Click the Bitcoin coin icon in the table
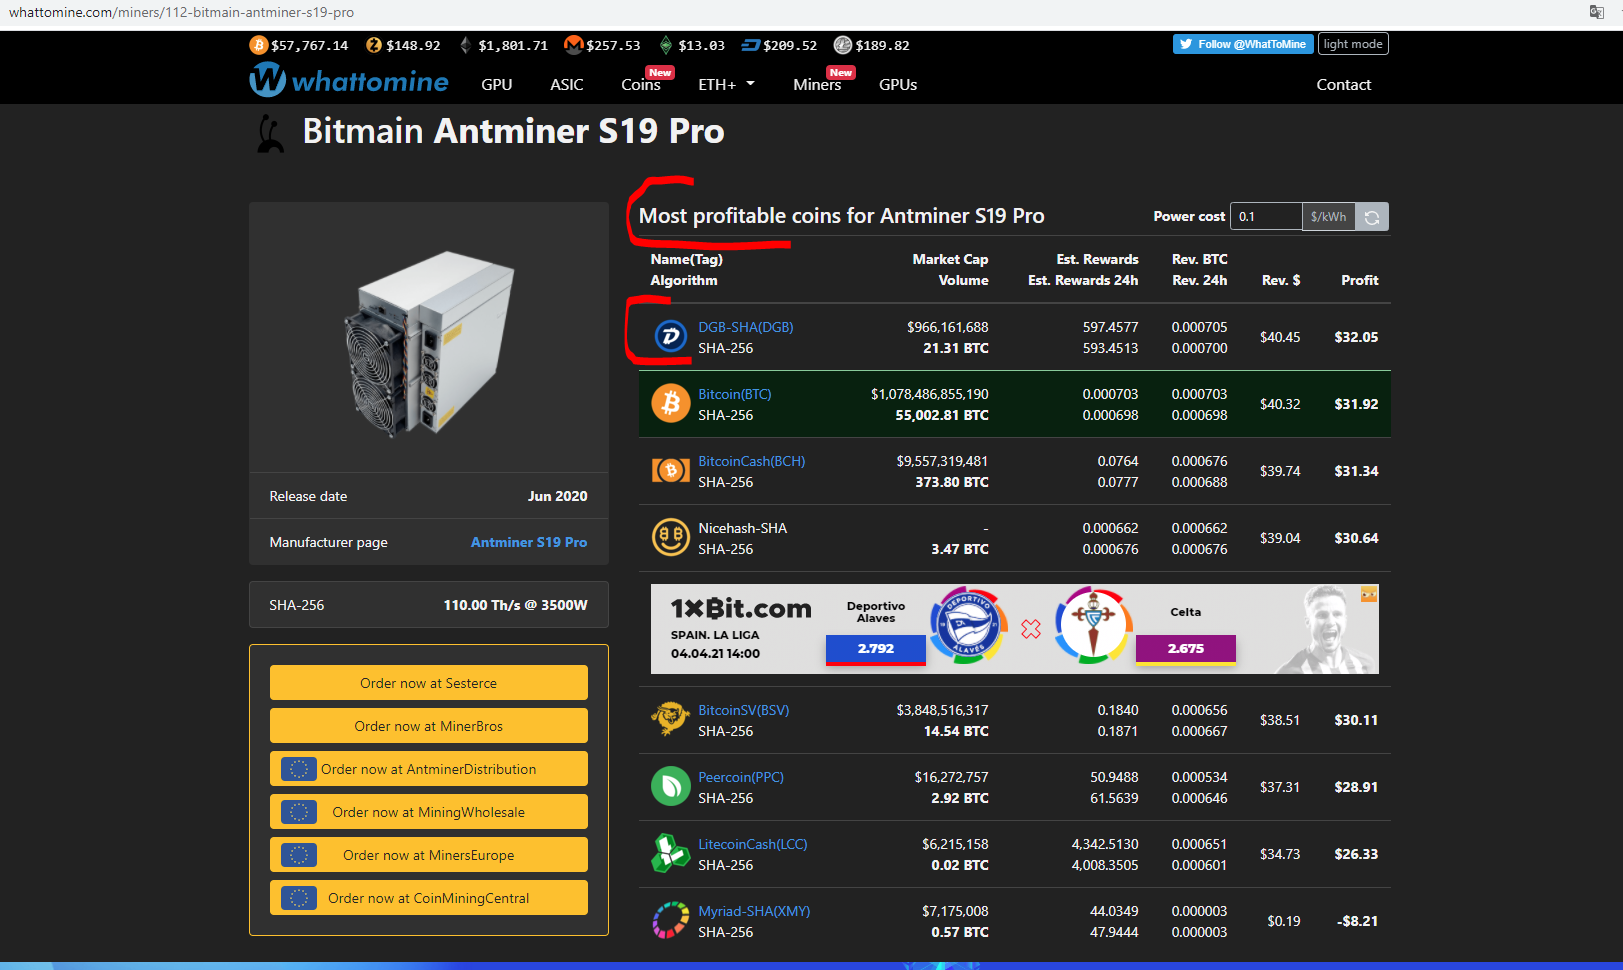This screenshot has height=970, width=1623. (671, 404)
